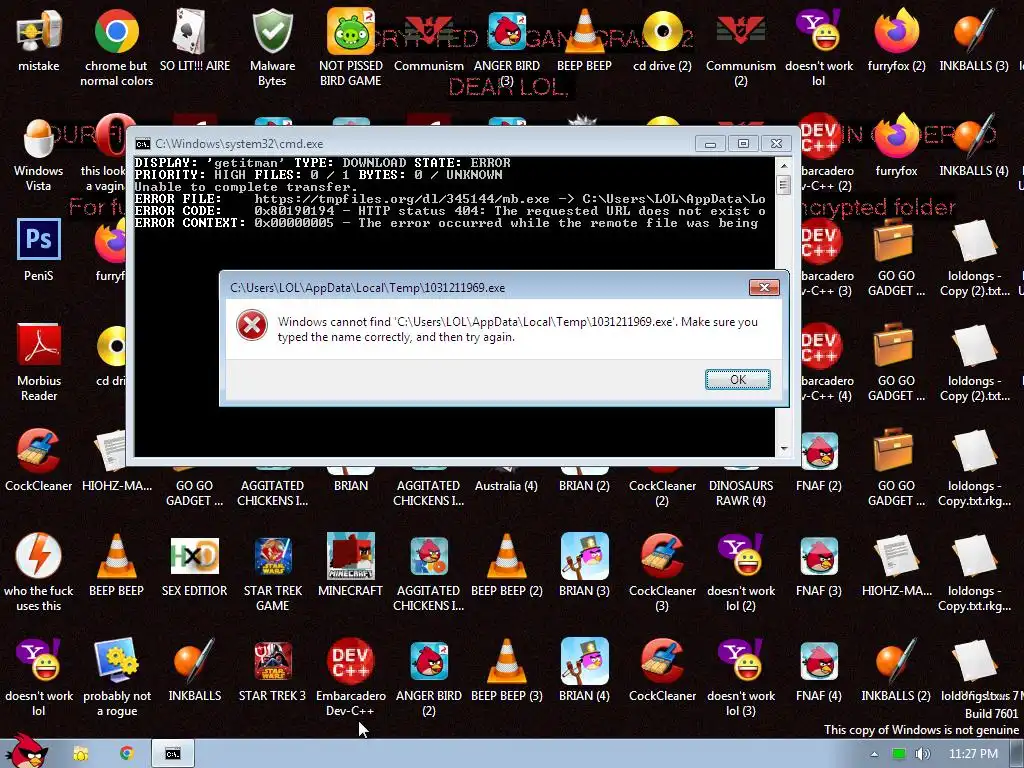
Task: Click the cmd.exe scrollbar down arrow
Action: pyautogui.click(x=784, y=449)
